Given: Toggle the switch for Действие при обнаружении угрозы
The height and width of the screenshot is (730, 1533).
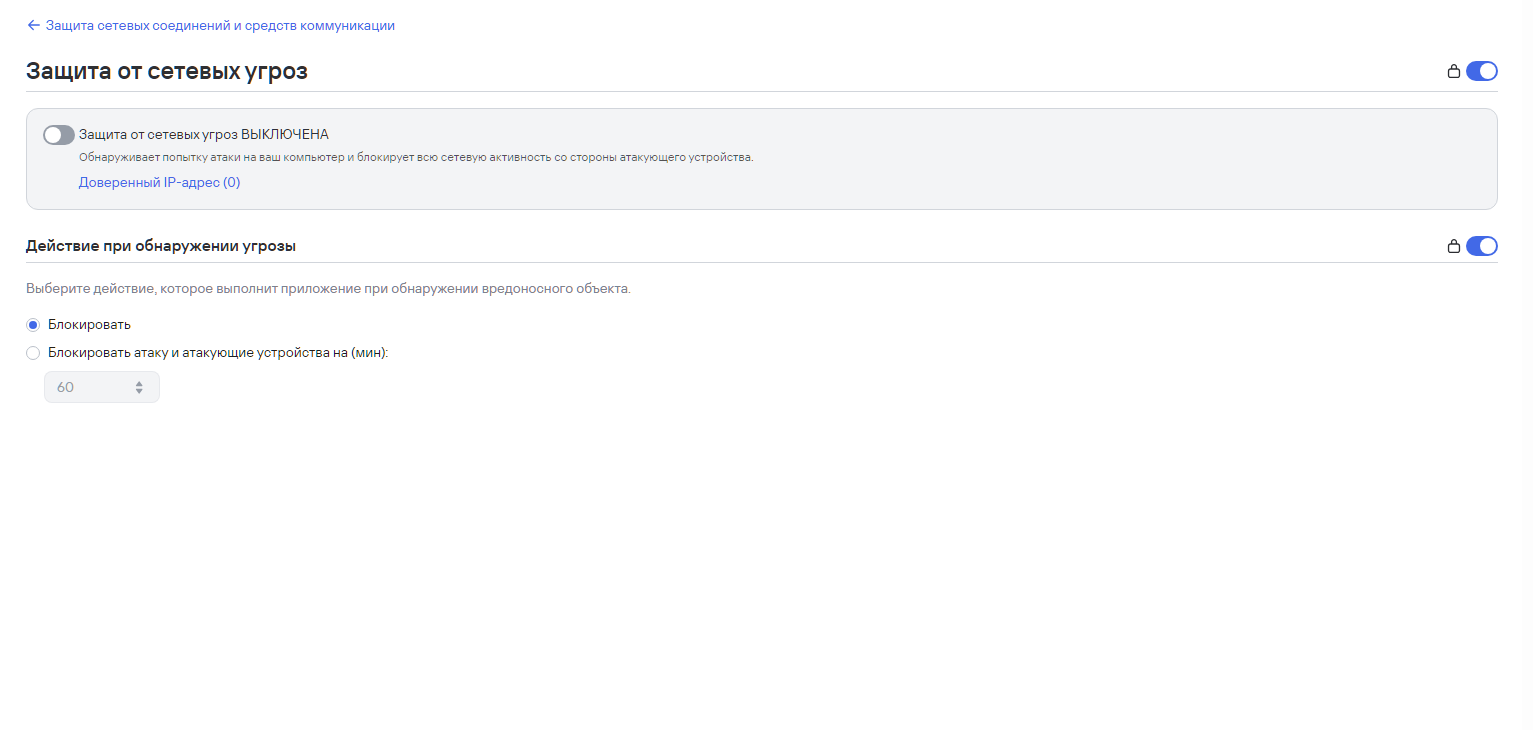Looking at the screenshot, I should point(1482,246).
